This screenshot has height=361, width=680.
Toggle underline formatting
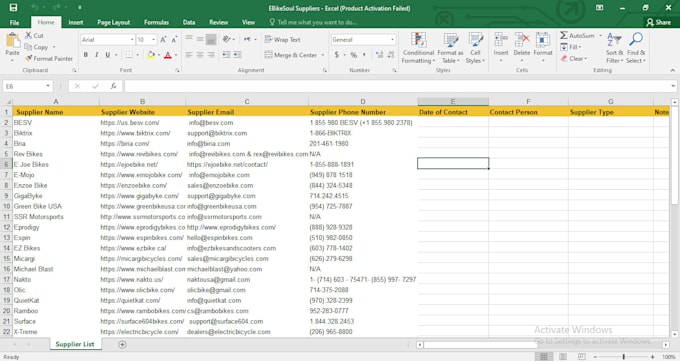[x=108, y=55]
